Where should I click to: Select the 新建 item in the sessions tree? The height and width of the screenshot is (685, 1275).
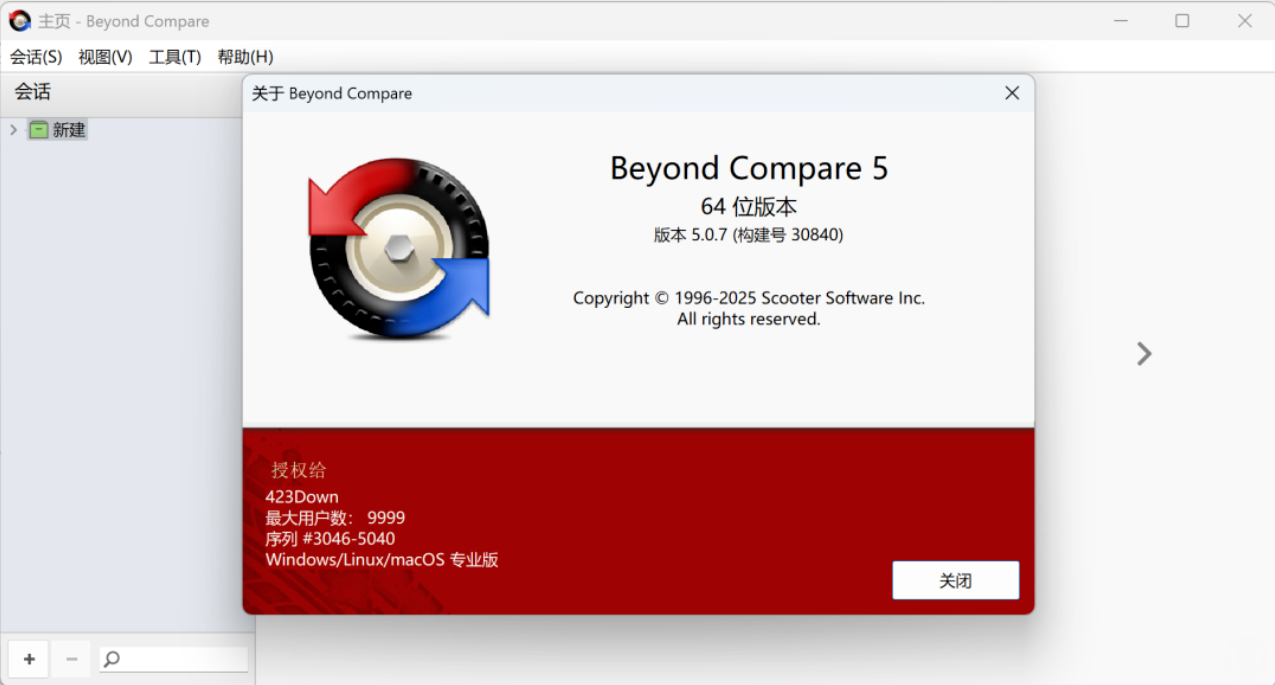click(69, 130)
